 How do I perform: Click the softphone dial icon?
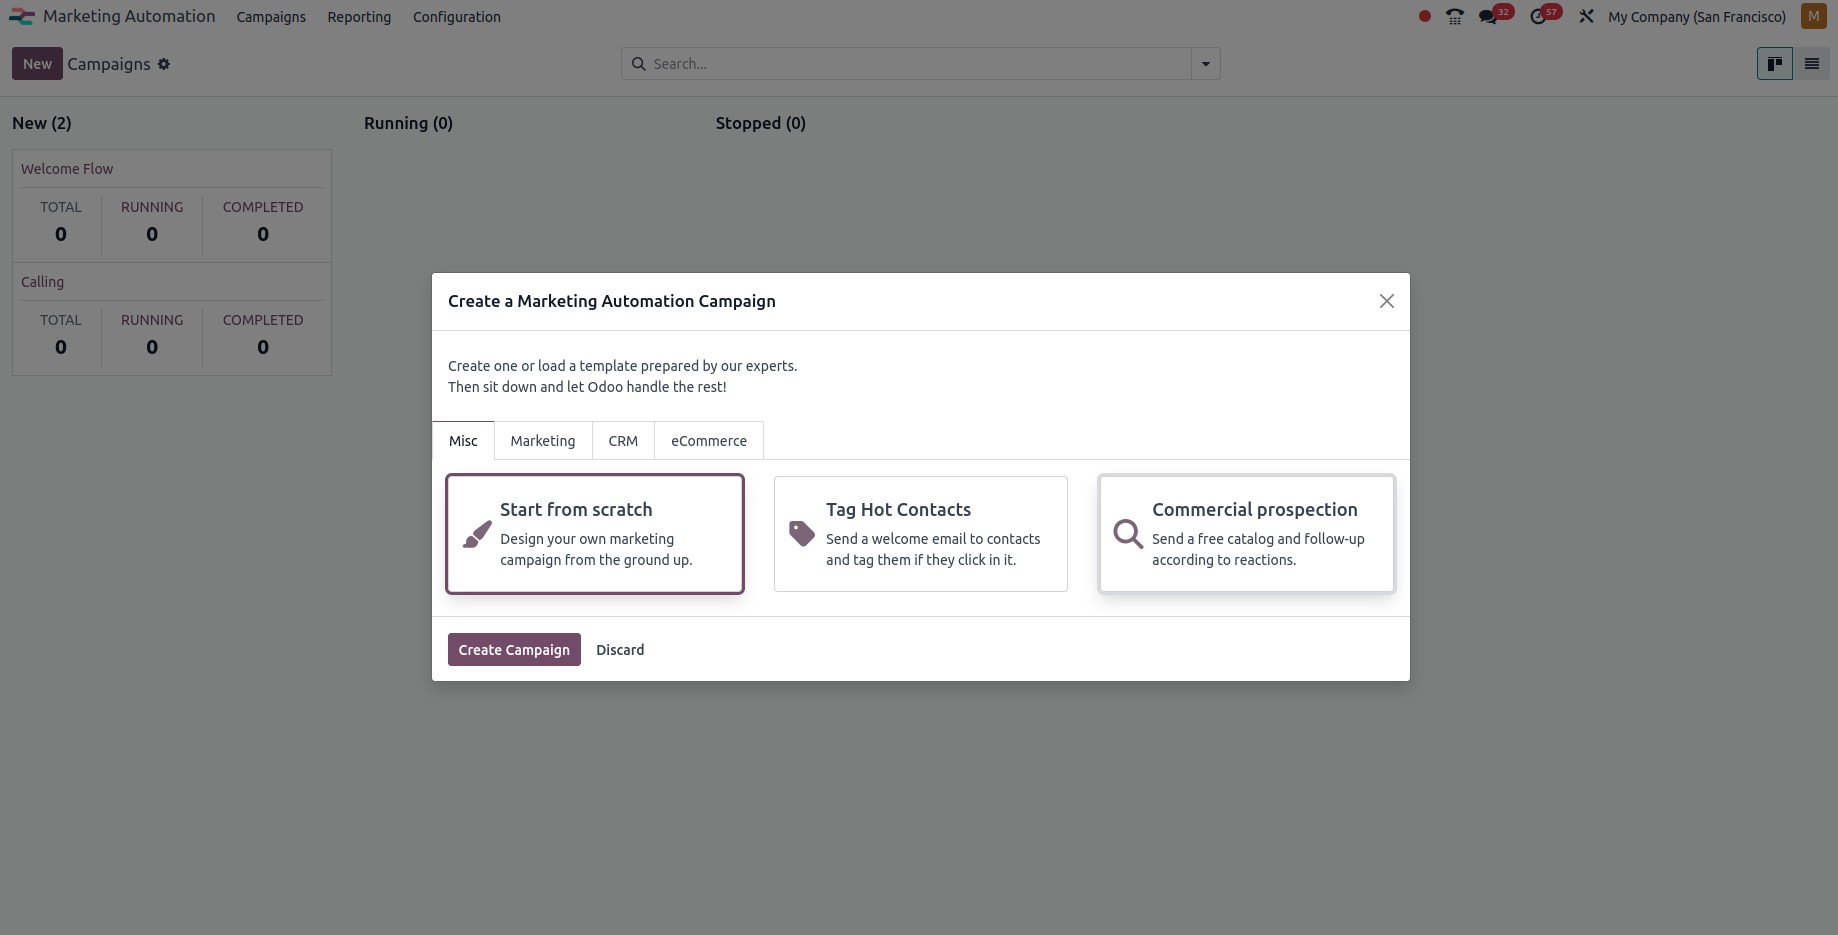[x=1455, y=17]
